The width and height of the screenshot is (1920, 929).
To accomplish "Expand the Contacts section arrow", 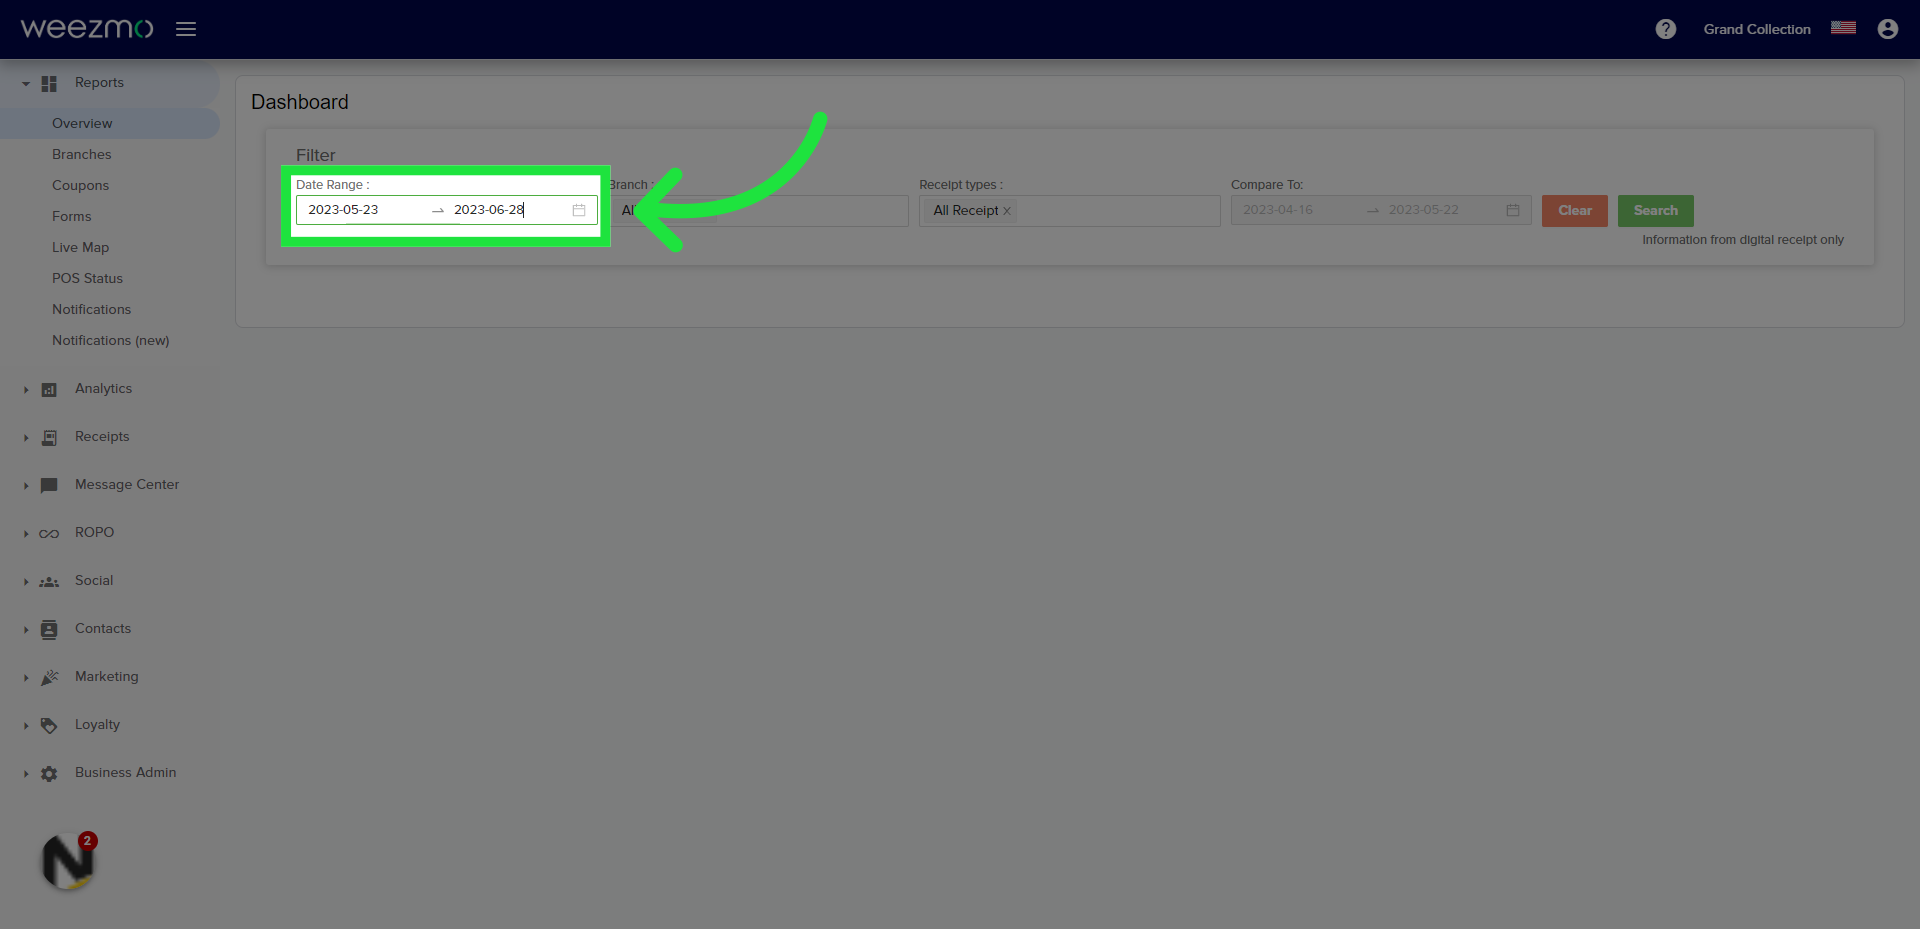I will click(26, 630).
